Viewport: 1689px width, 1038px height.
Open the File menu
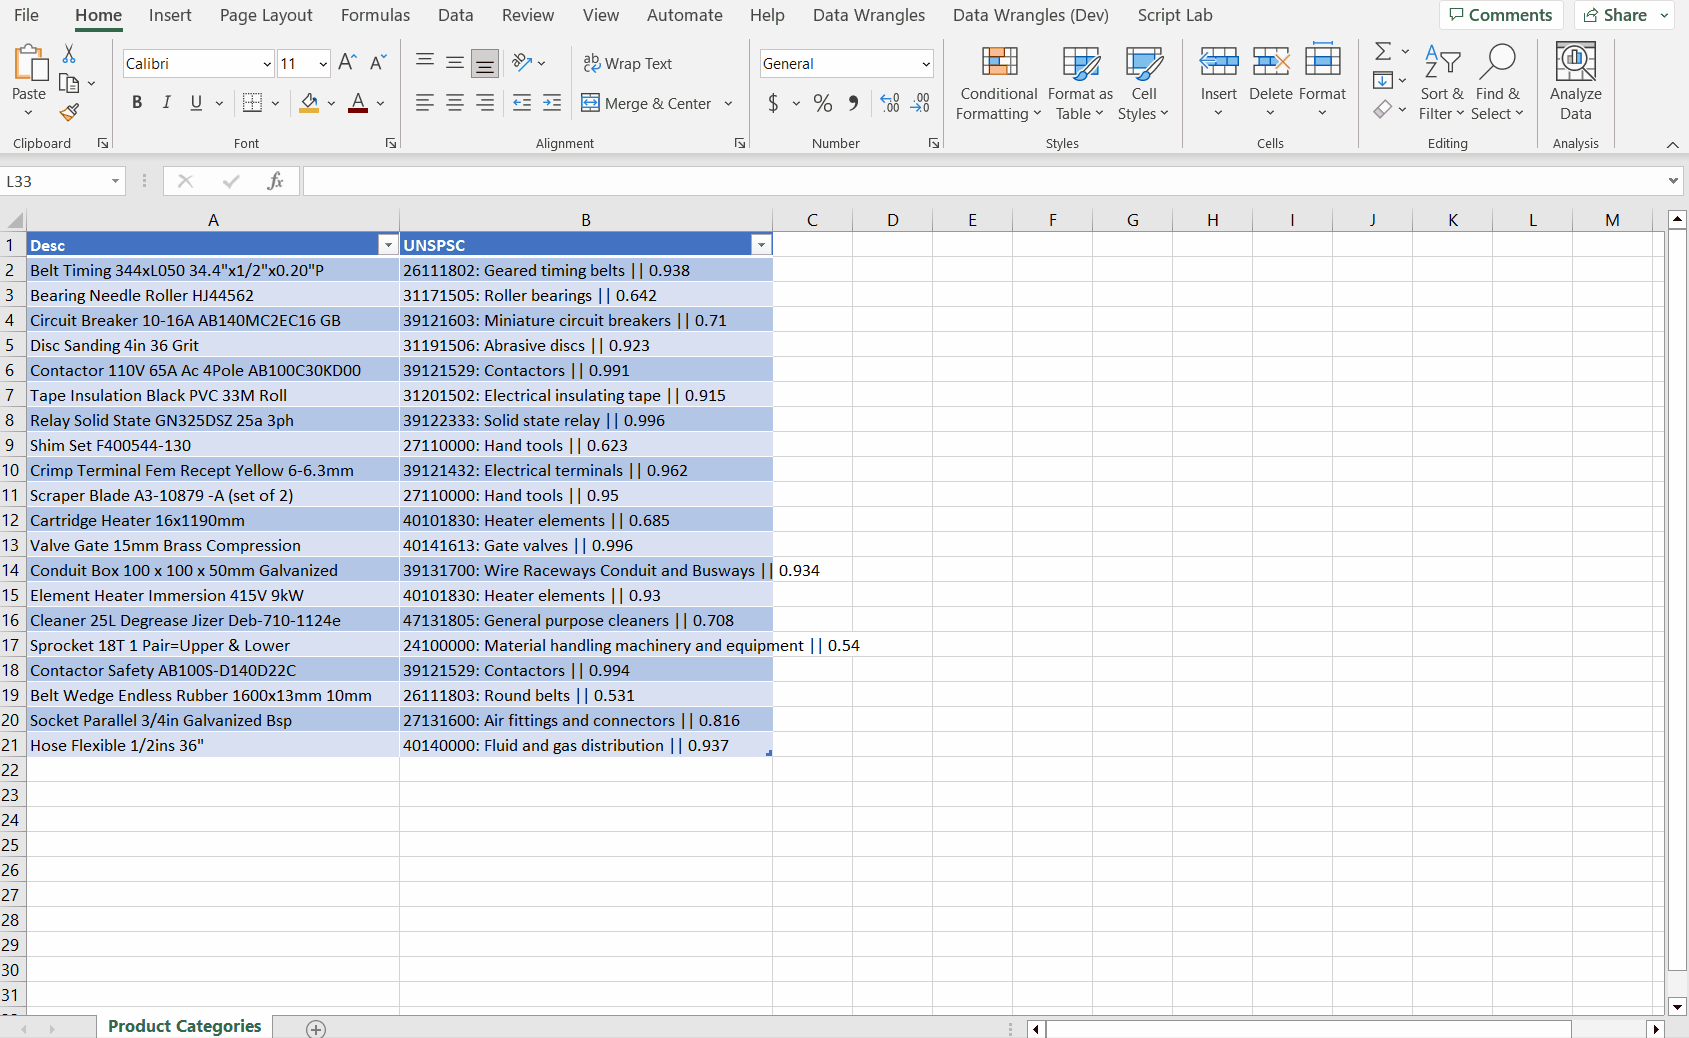[x=27, y=15]
